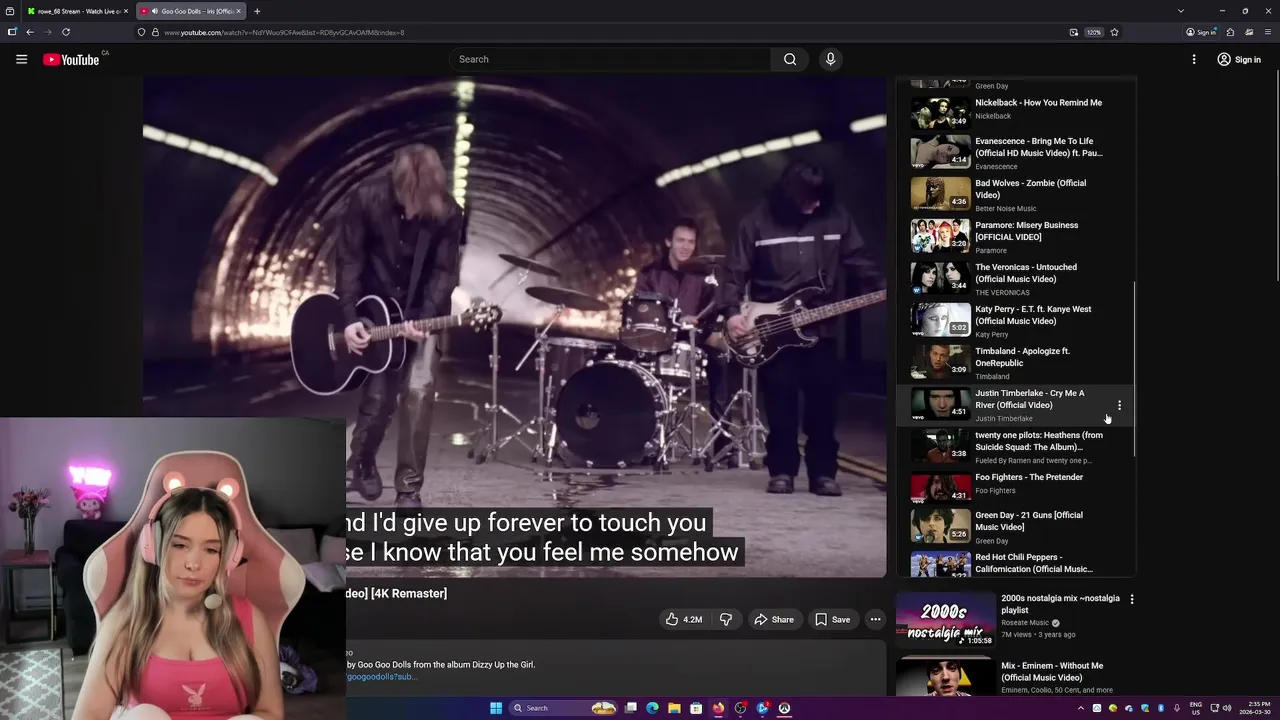Viewport: 1280px width, 720px height.
Task: Show hidden system tray icons
Action: pos(1080,708)
